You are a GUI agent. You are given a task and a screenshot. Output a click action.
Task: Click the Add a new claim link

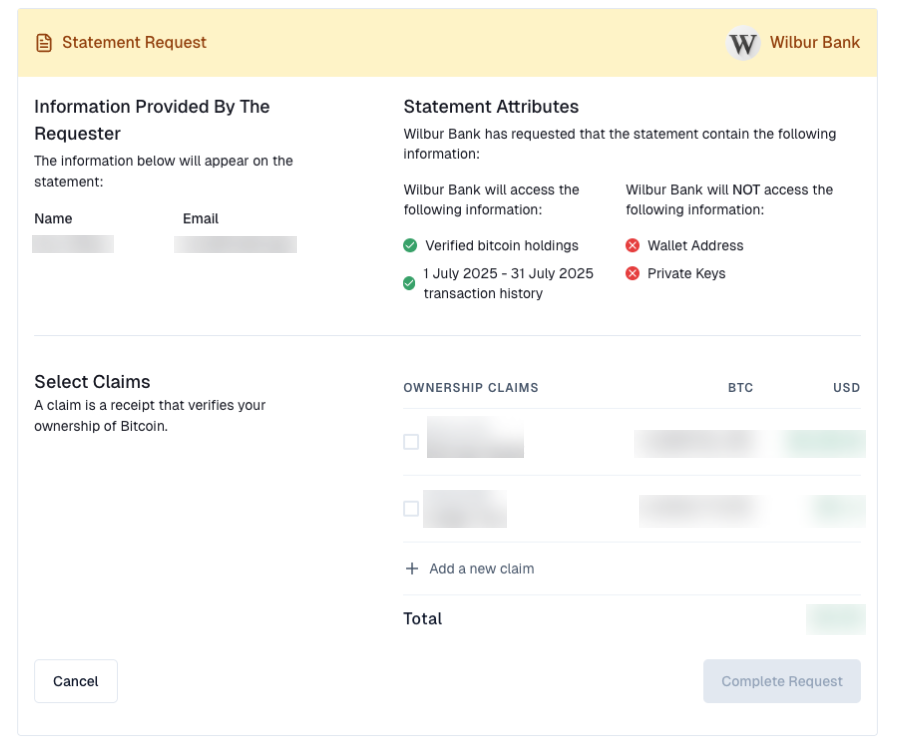(x=481, y=569)
